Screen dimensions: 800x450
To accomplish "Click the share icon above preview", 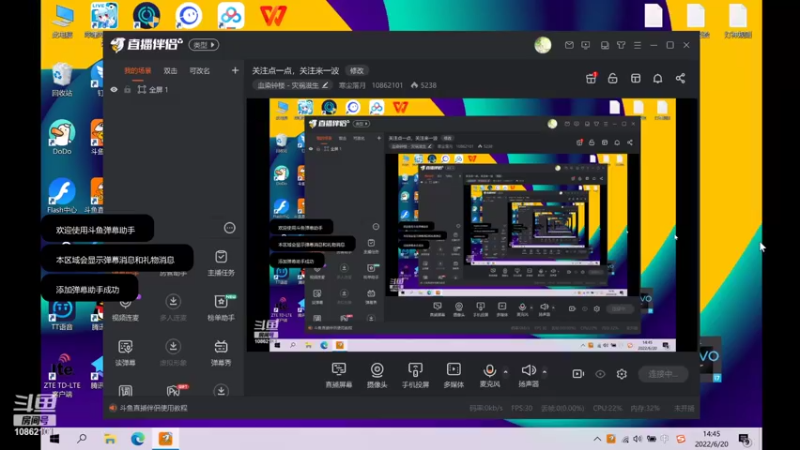I will [680, 78].
